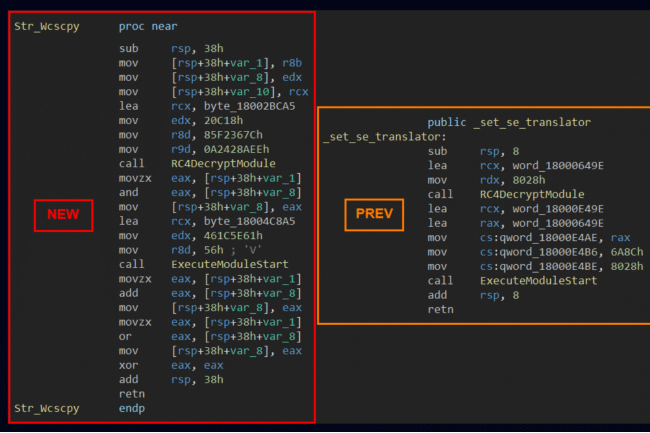Click the 'mov rdx, 8028h' instruction
The image size is (650, 433).
pyautogui.click(x=486, y=180)
